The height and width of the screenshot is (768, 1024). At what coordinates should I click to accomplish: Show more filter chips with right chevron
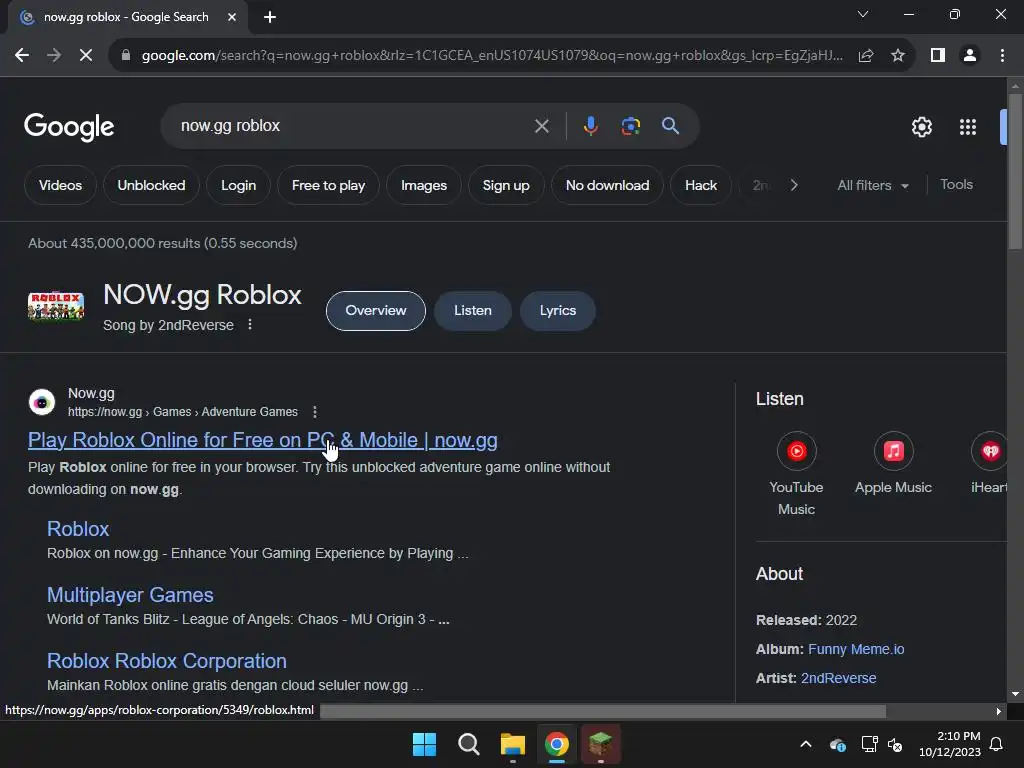794,185
